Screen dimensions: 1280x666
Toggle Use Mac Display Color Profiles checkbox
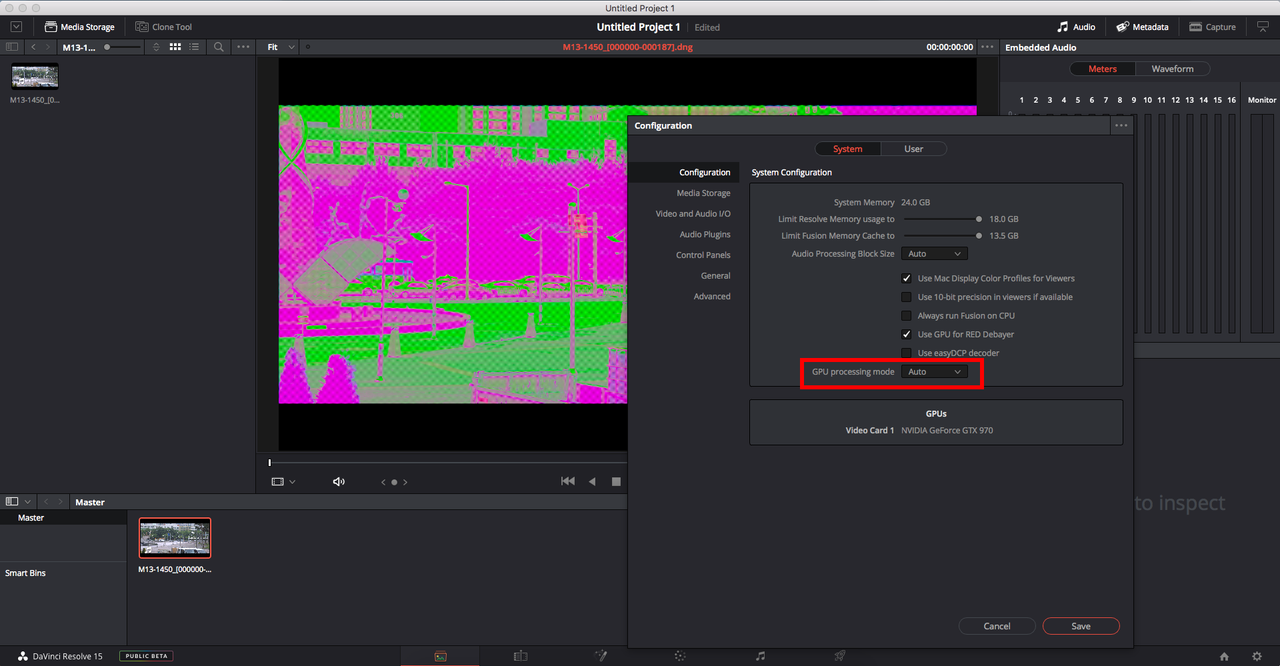click(907, 278)
